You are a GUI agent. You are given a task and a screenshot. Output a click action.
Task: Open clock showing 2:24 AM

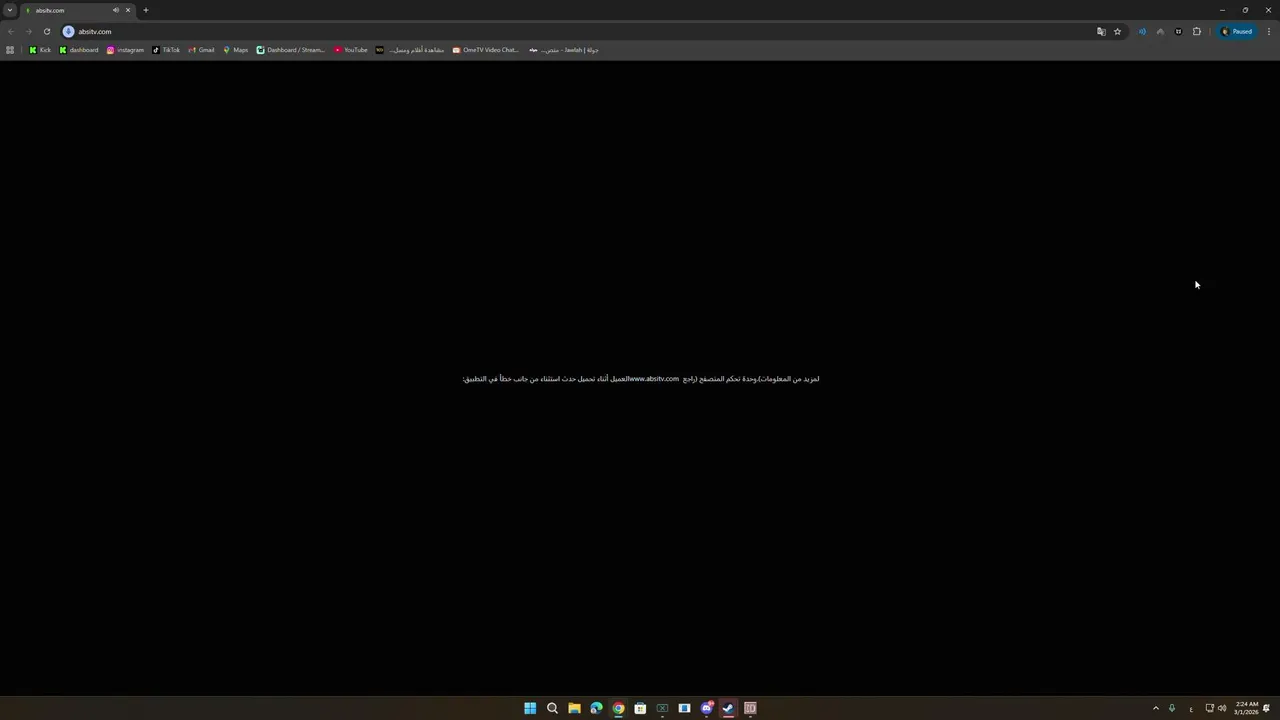click(x=1246, y=708)
